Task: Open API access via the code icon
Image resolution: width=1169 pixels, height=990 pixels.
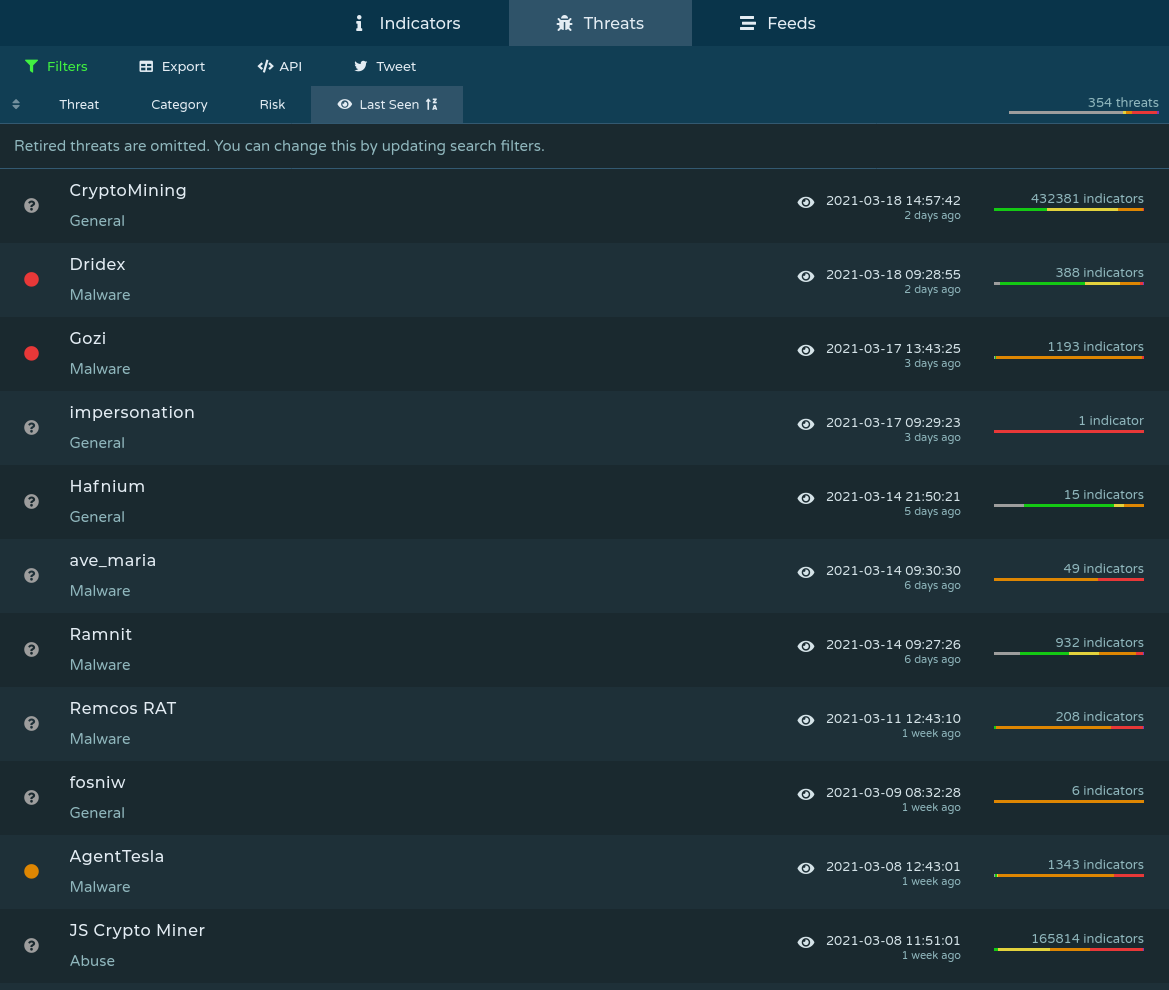Action: pos(265,66)
